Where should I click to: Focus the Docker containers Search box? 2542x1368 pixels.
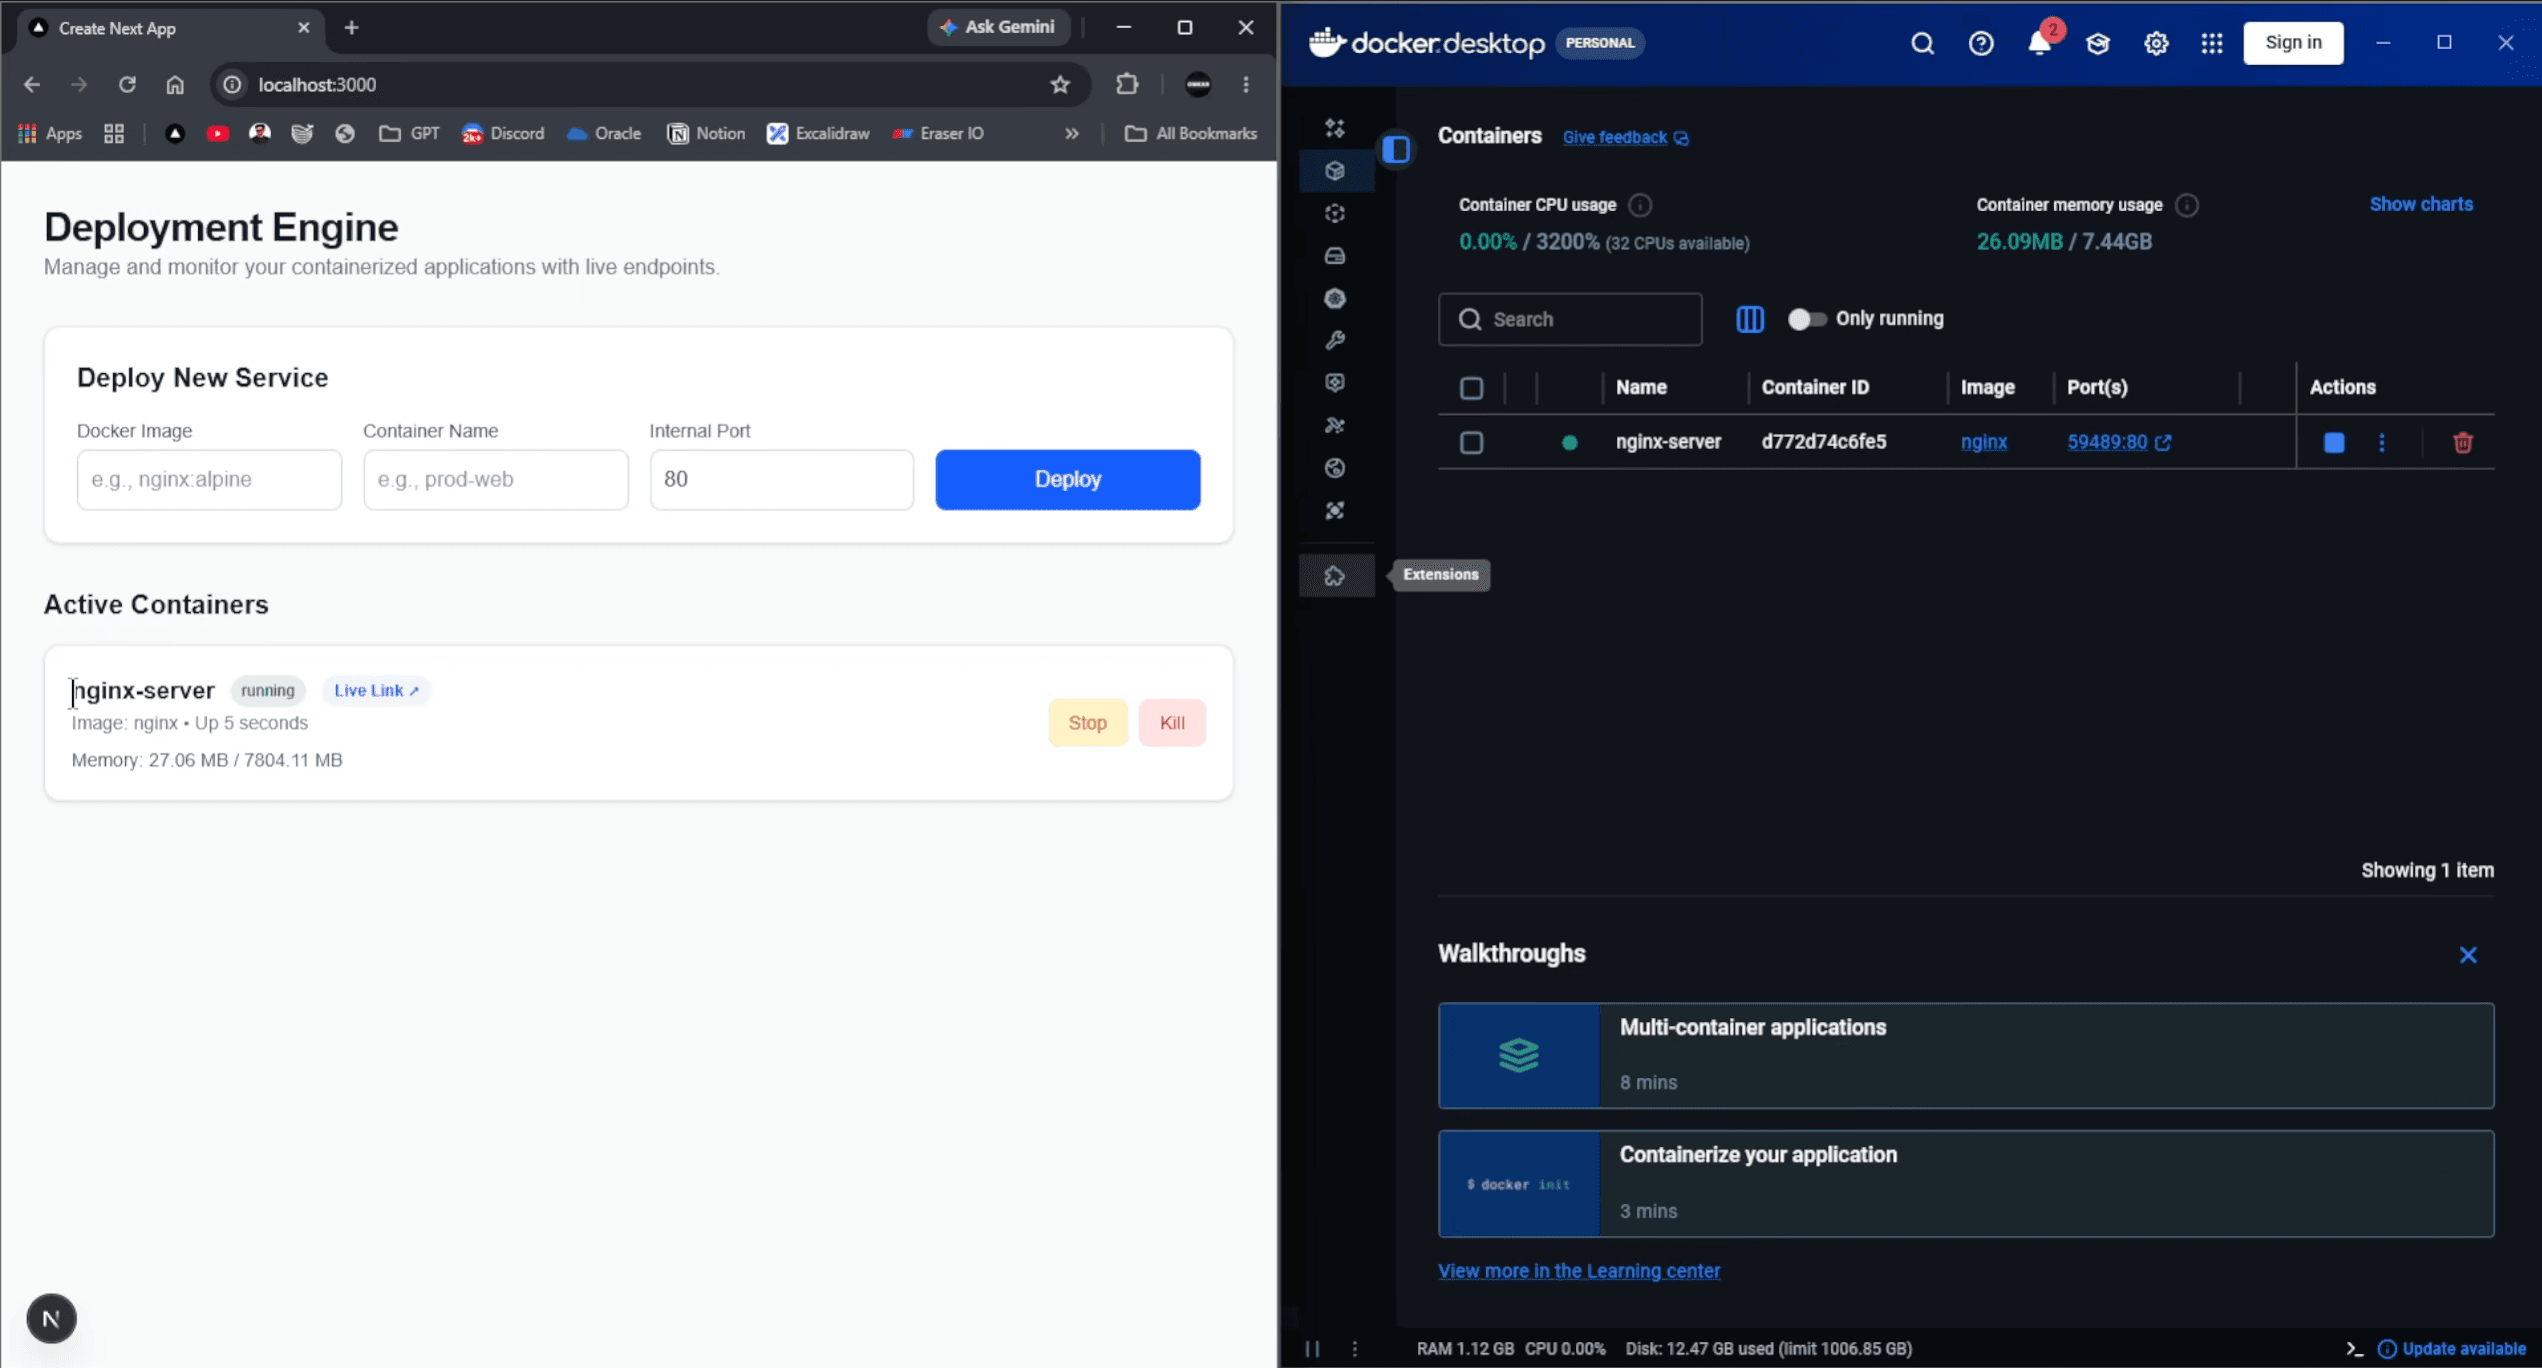(x=1570, y=320)
